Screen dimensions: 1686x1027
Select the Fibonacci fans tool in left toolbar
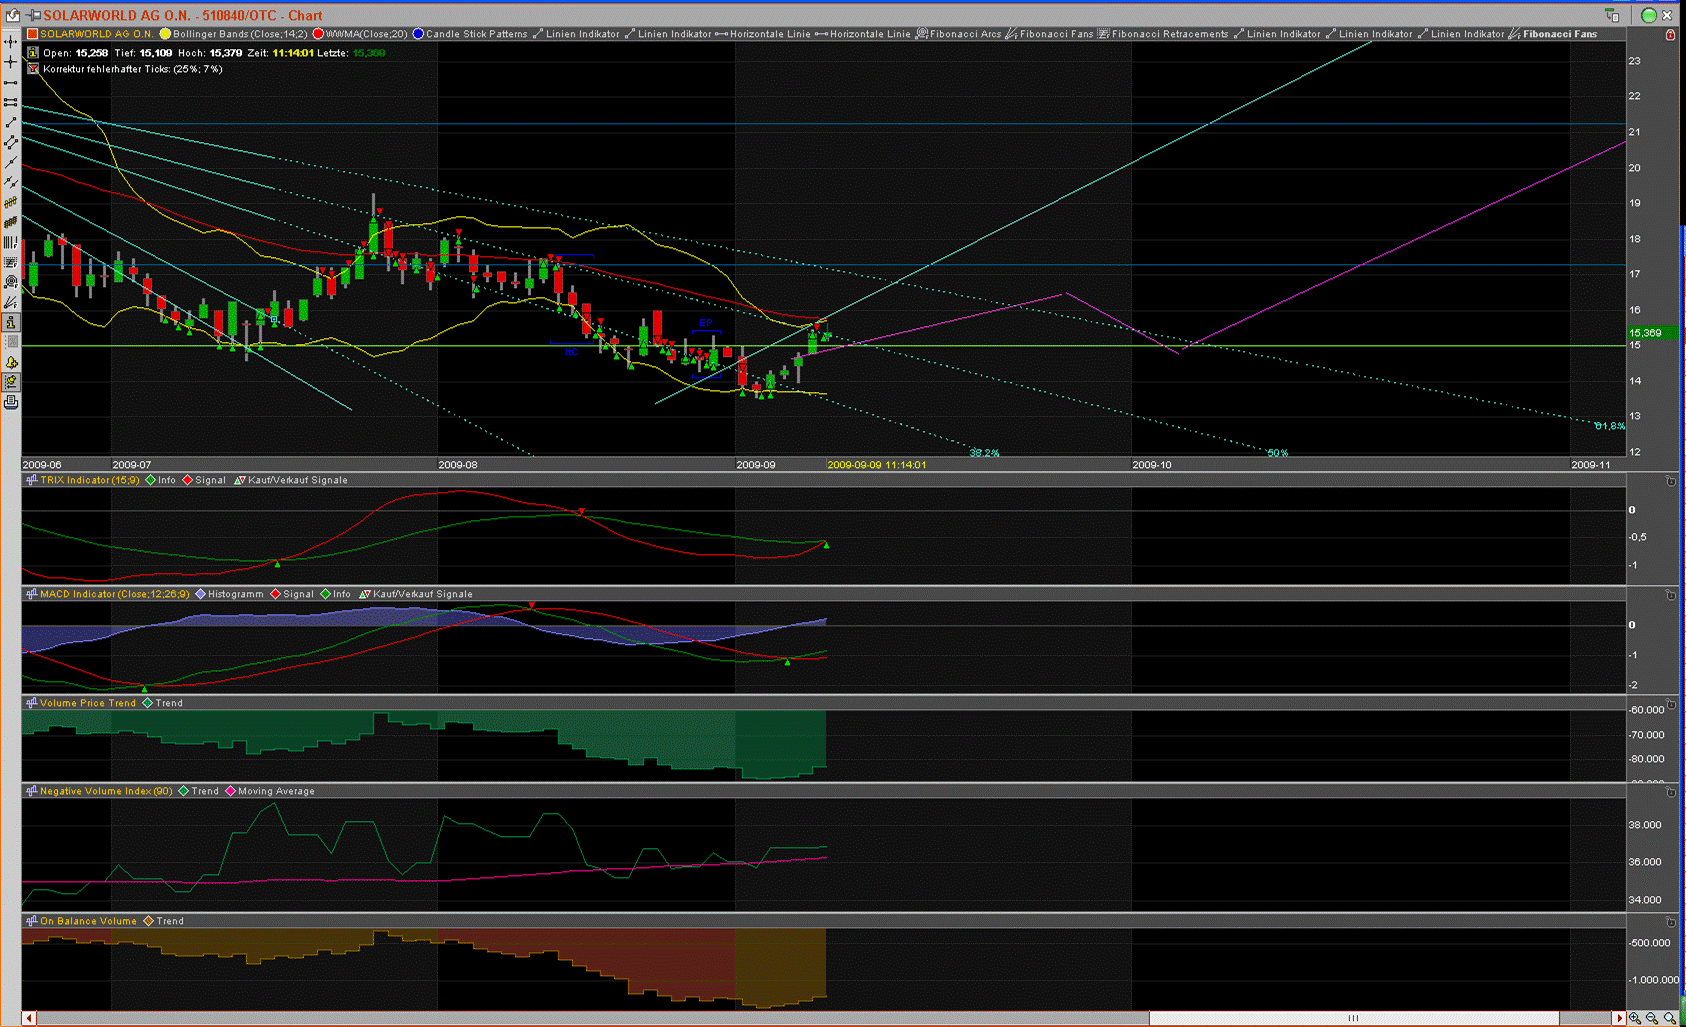pyautogui.click(x=11, y=302)
